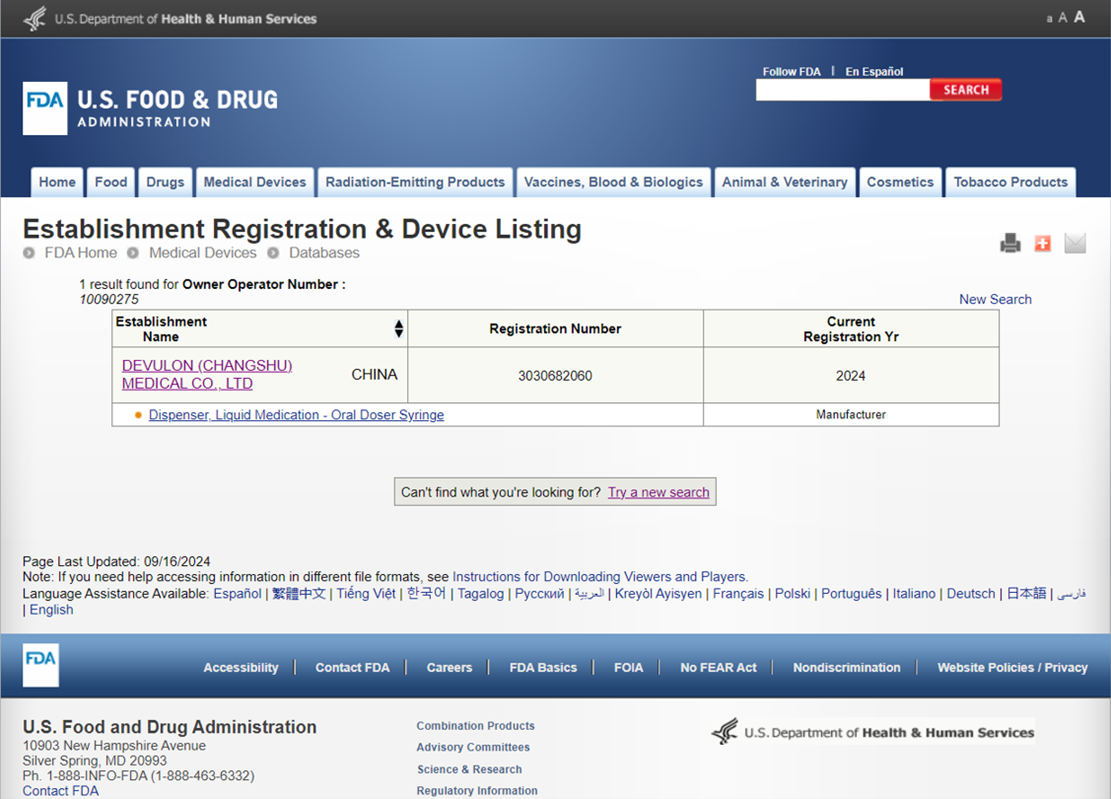The height and width of the screenshot is (799, 1111).
Task: Open Careers footer link
Action: [x=449, y=667]
